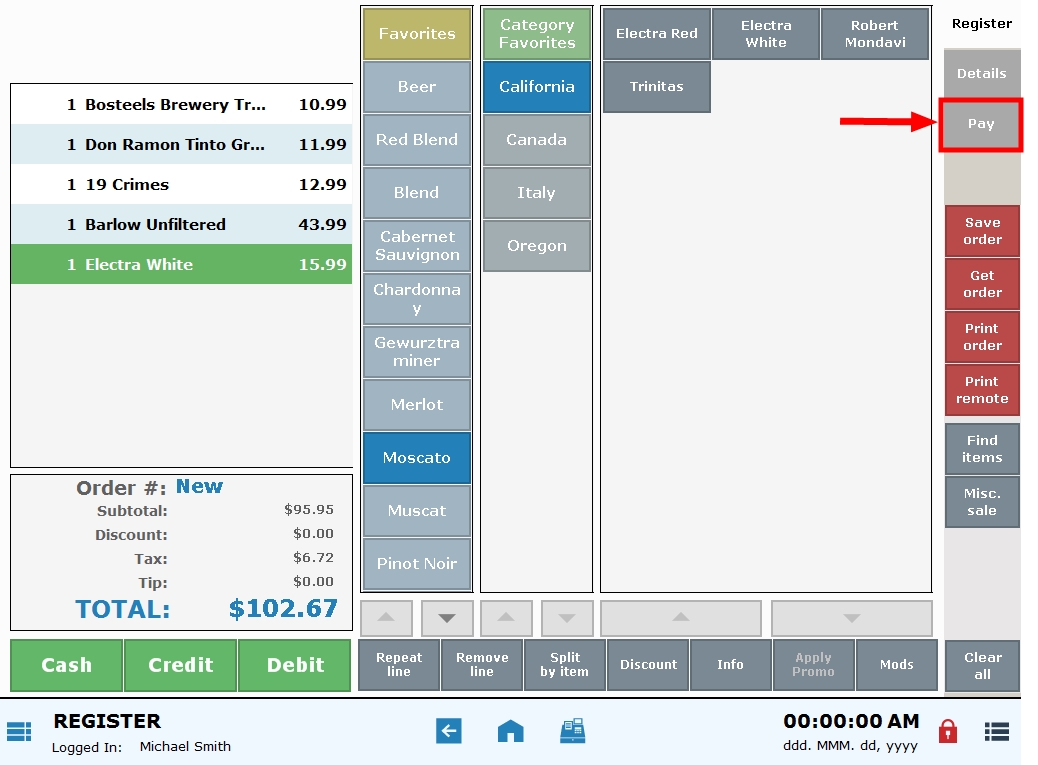Open Find items

pos(982,449)
